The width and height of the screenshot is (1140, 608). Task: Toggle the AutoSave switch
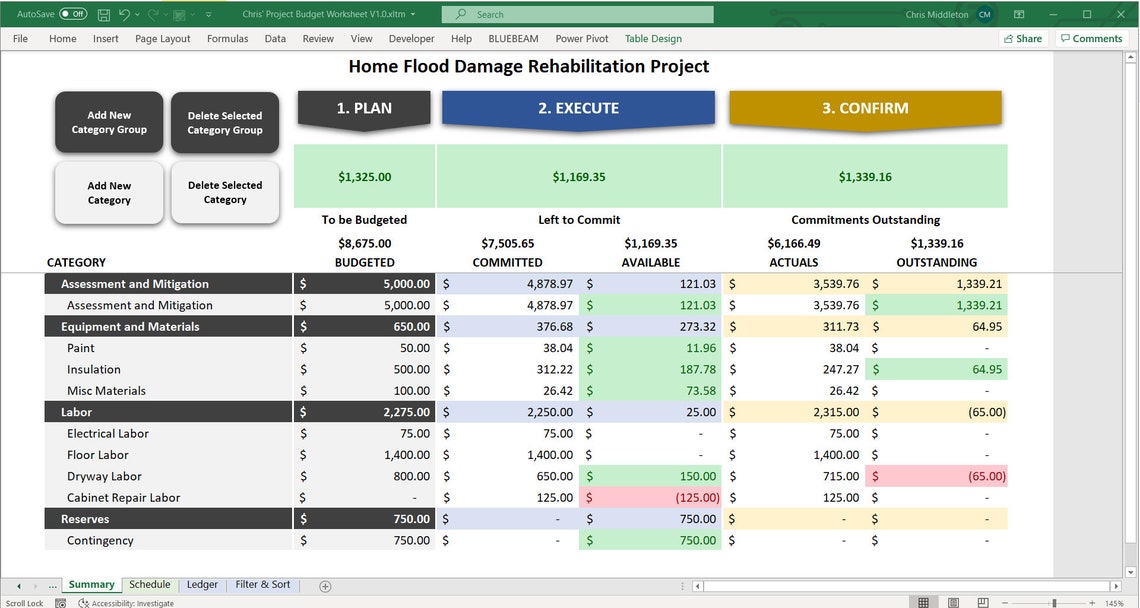73,14
